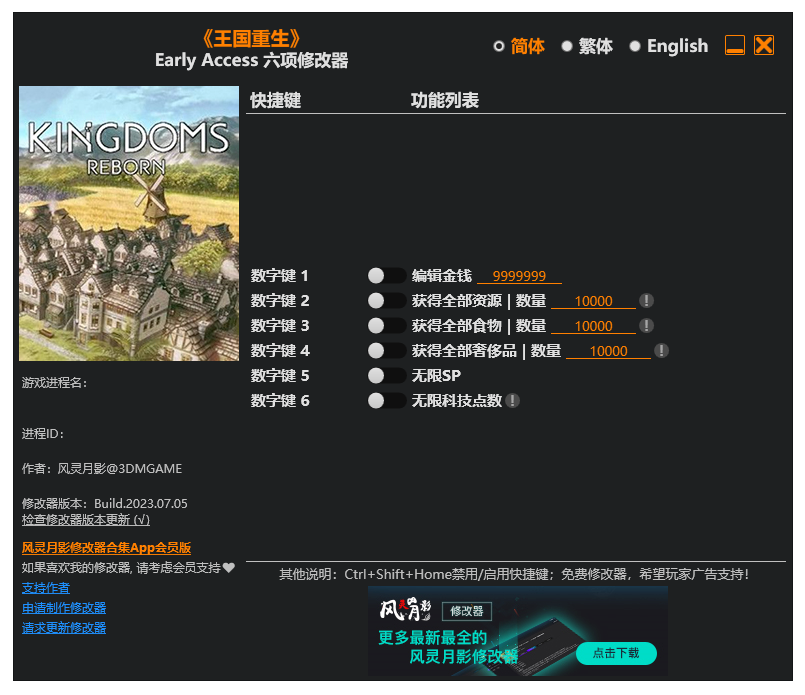Click info icon next to 获得全部奢侈品 quantity
The width and height of the screenshot is (805, 695).
(x=661, y=351)
